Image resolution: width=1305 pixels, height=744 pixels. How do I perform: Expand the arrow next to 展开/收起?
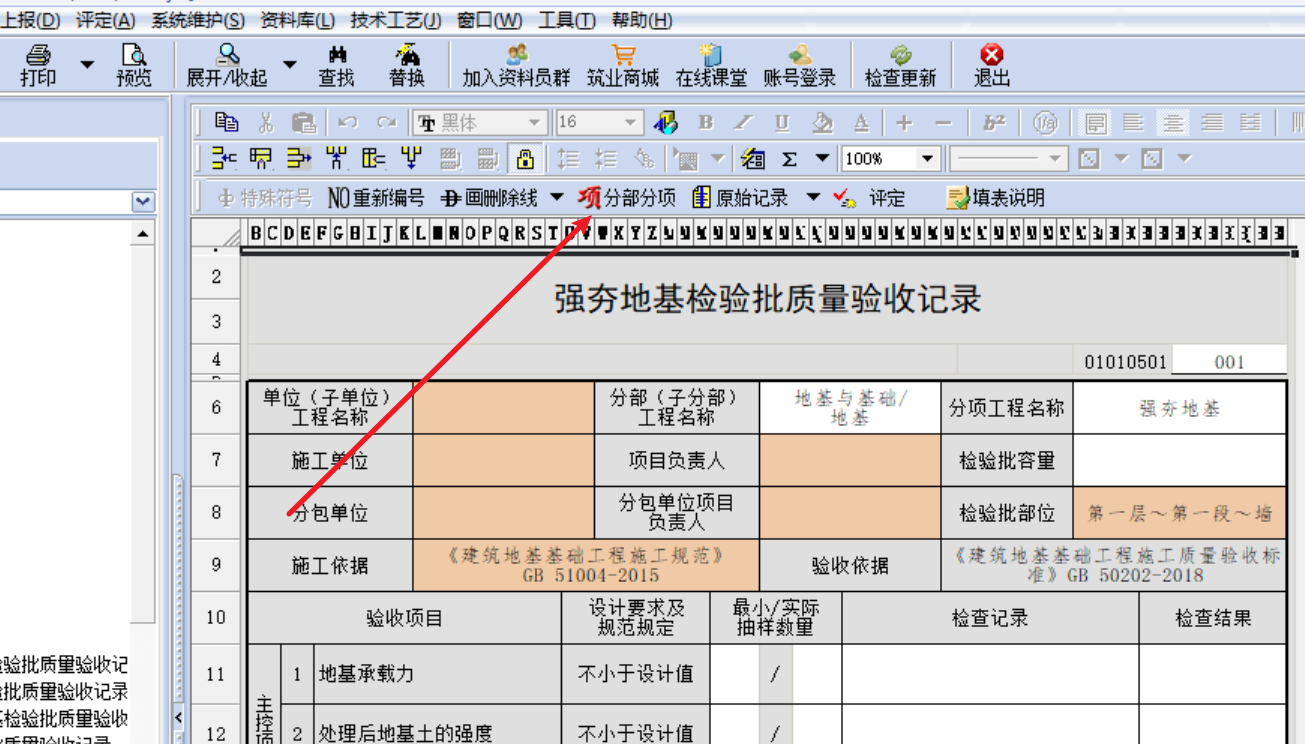click(x=290, y=65)
